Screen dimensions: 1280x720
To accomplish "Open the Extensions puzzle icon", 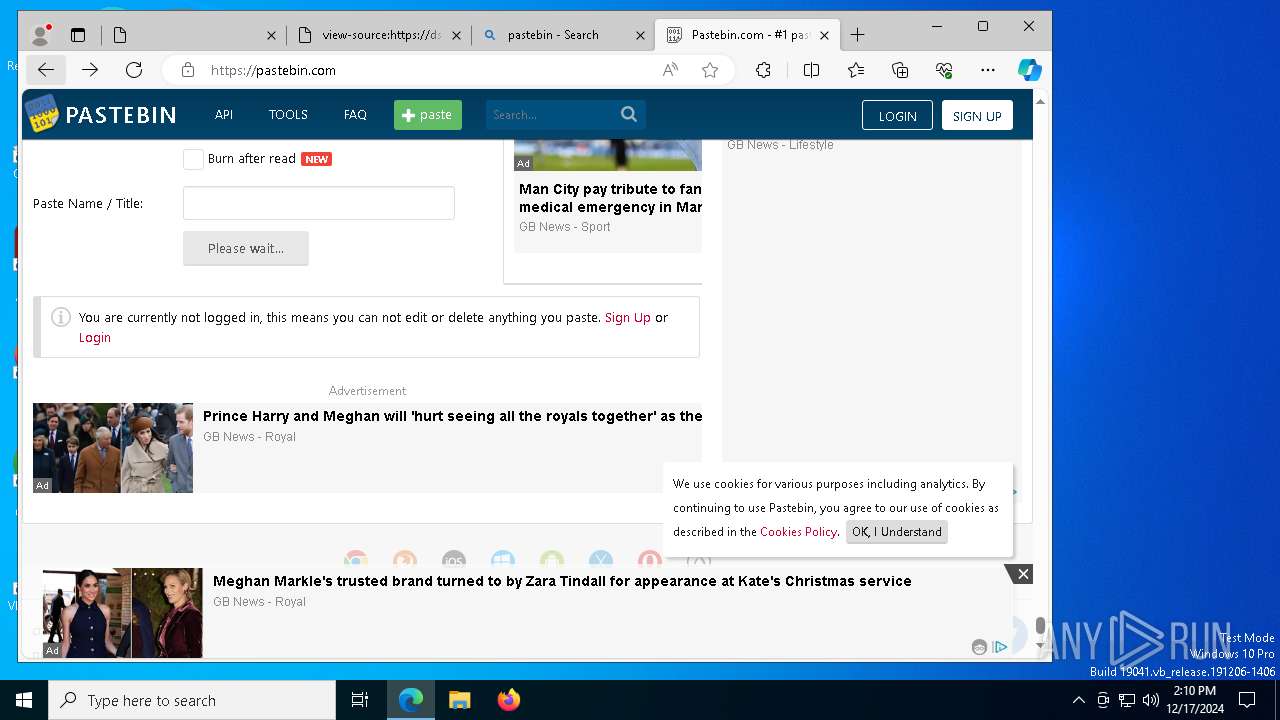I will coord(763,70).
